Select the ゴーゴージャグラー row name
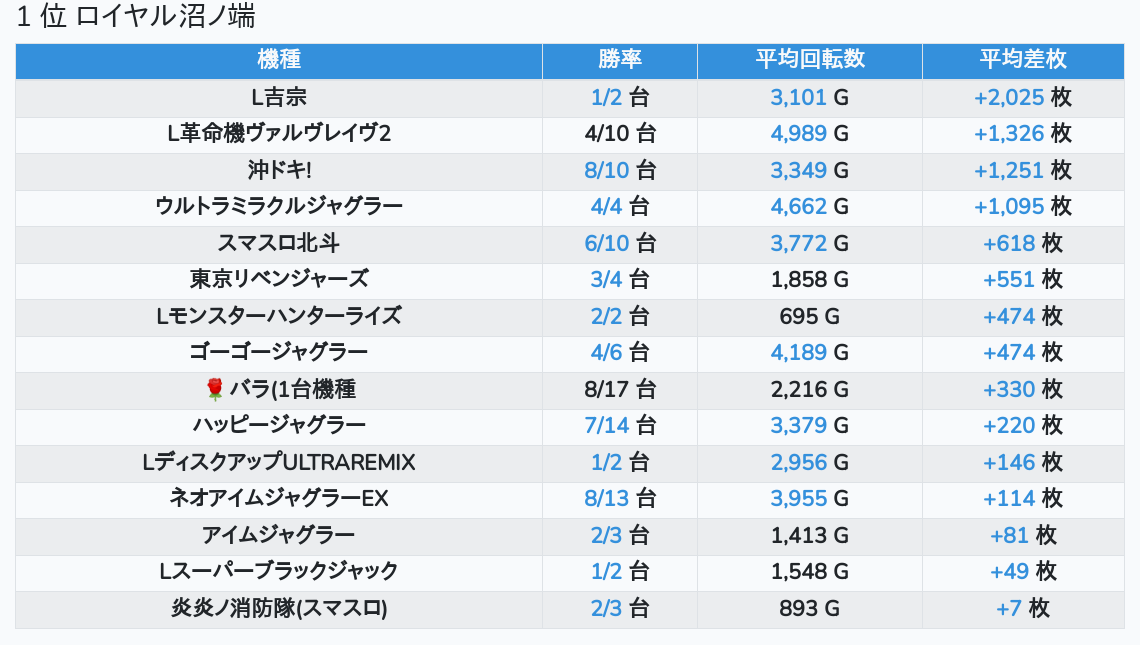The width and height of the screenshot is (1140, 645). pyautogui.click(x=279, y=352)
